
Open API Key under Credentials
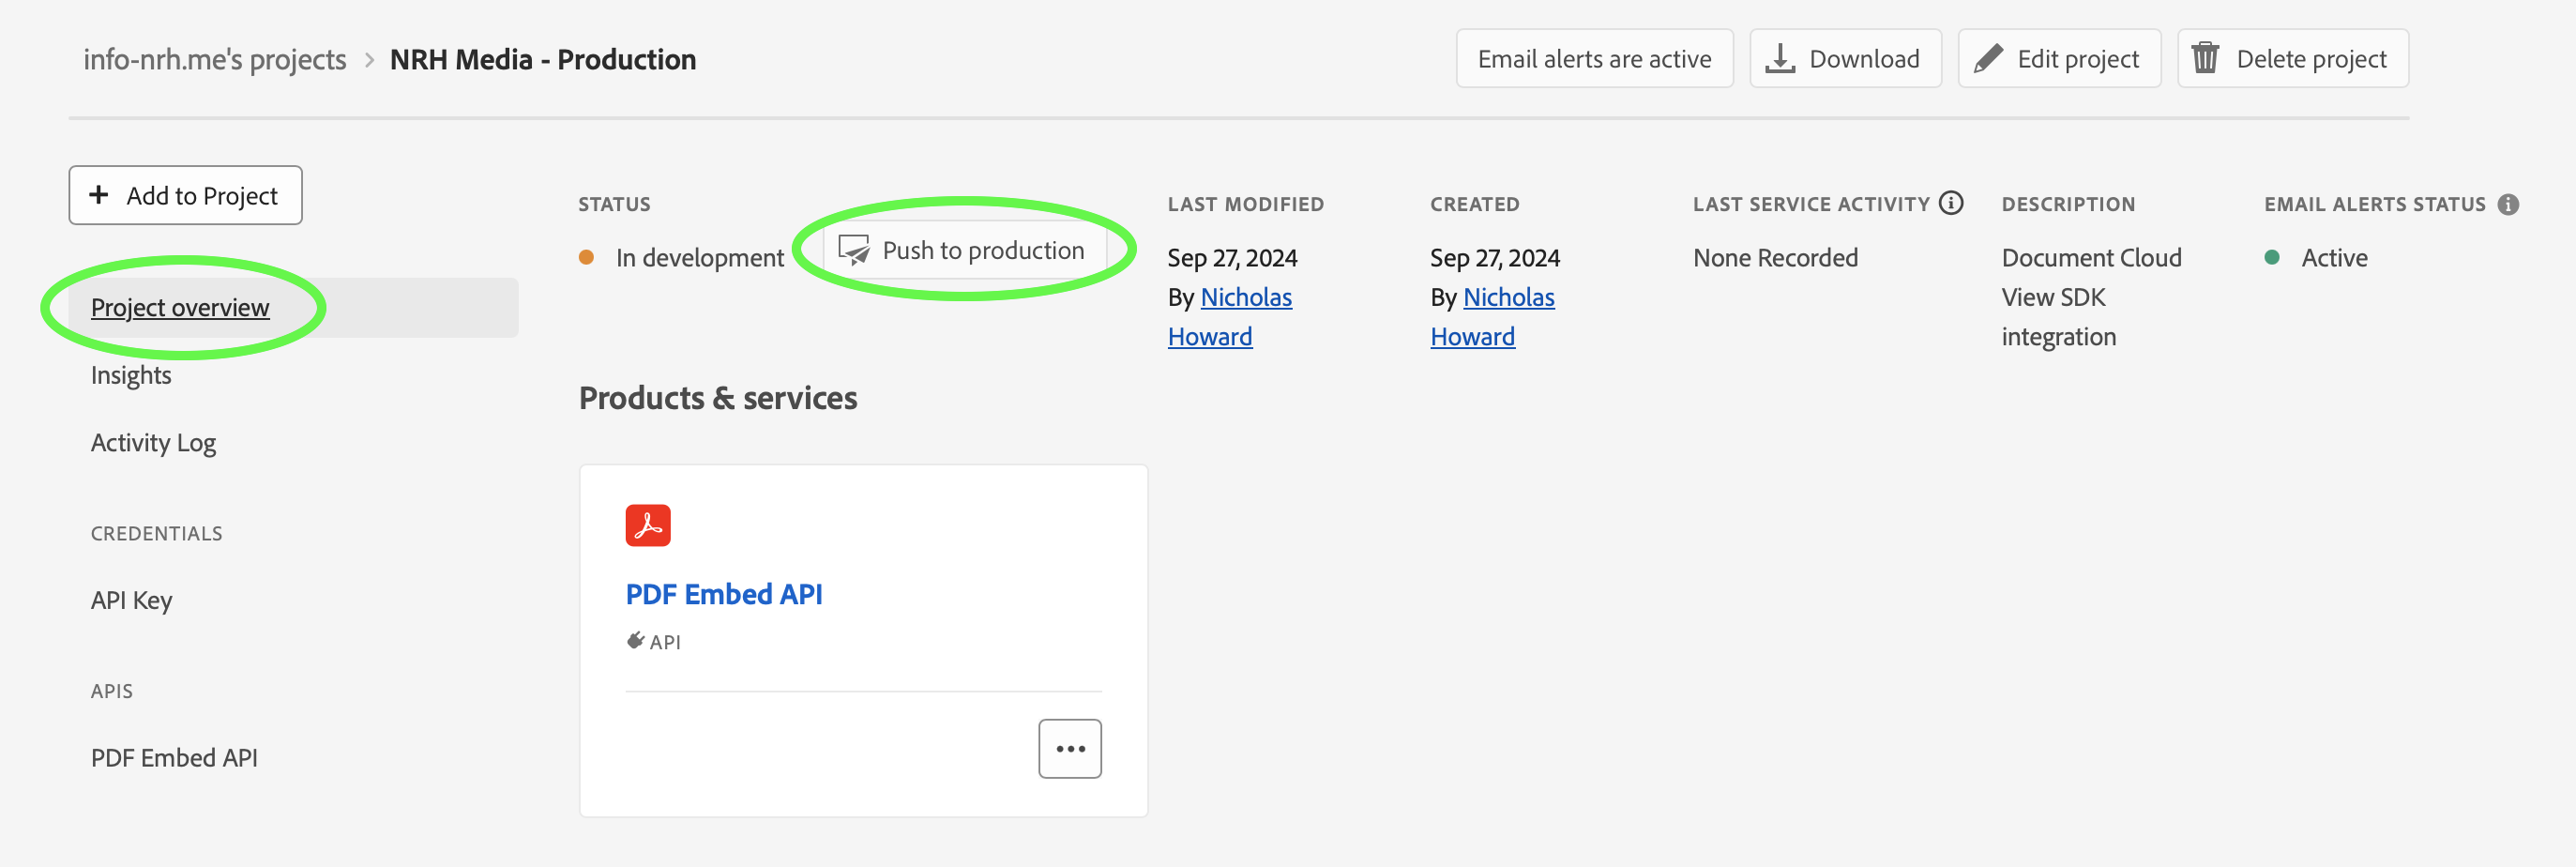pos(131,600)
